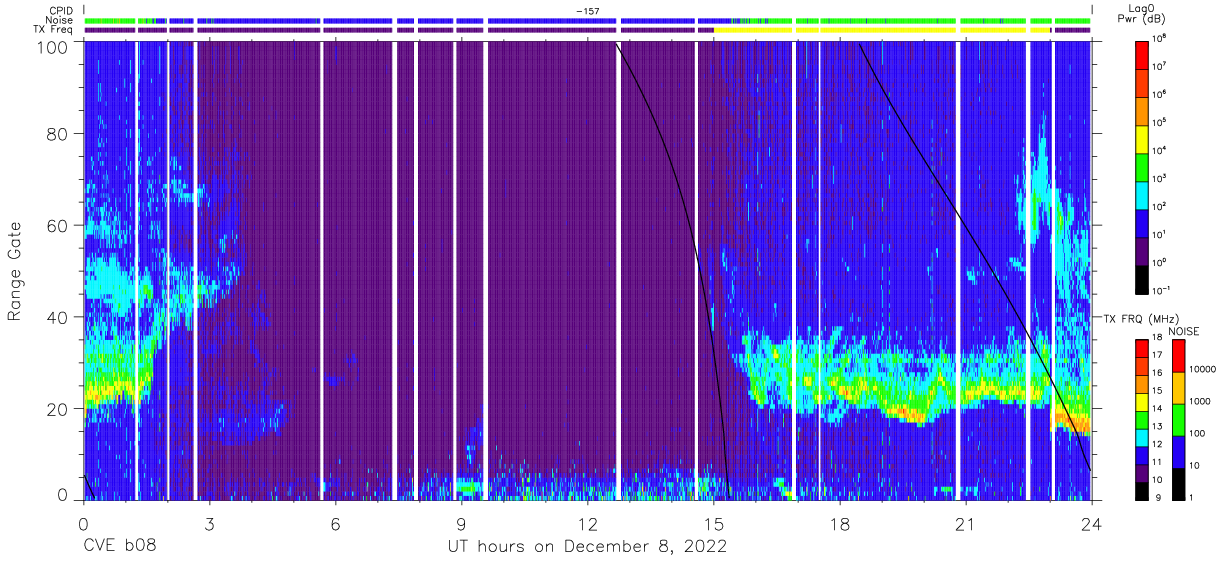The width and height of the screenshot is (1228, 567).
Task: Click y-axis tick label '100'
Action: point(54,46)
